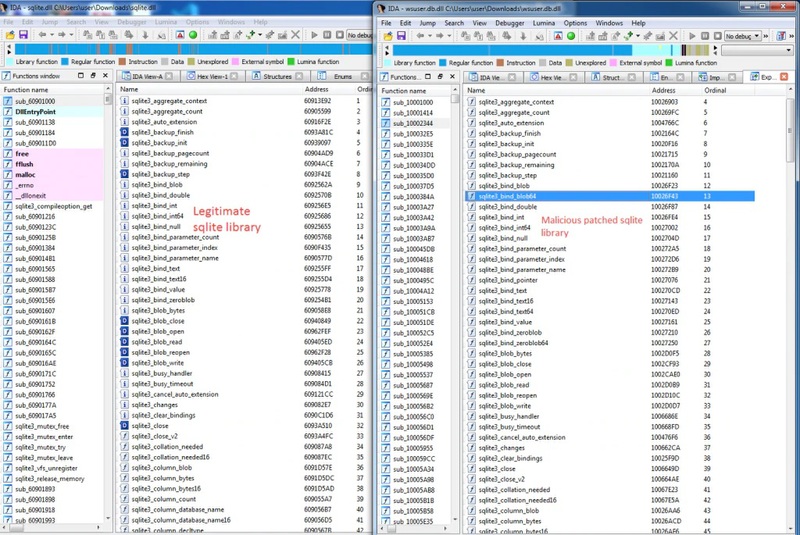Open forward-history dropdown in sqlite.dll toolbar
The image size is (800, 535).
coord(71,35)
